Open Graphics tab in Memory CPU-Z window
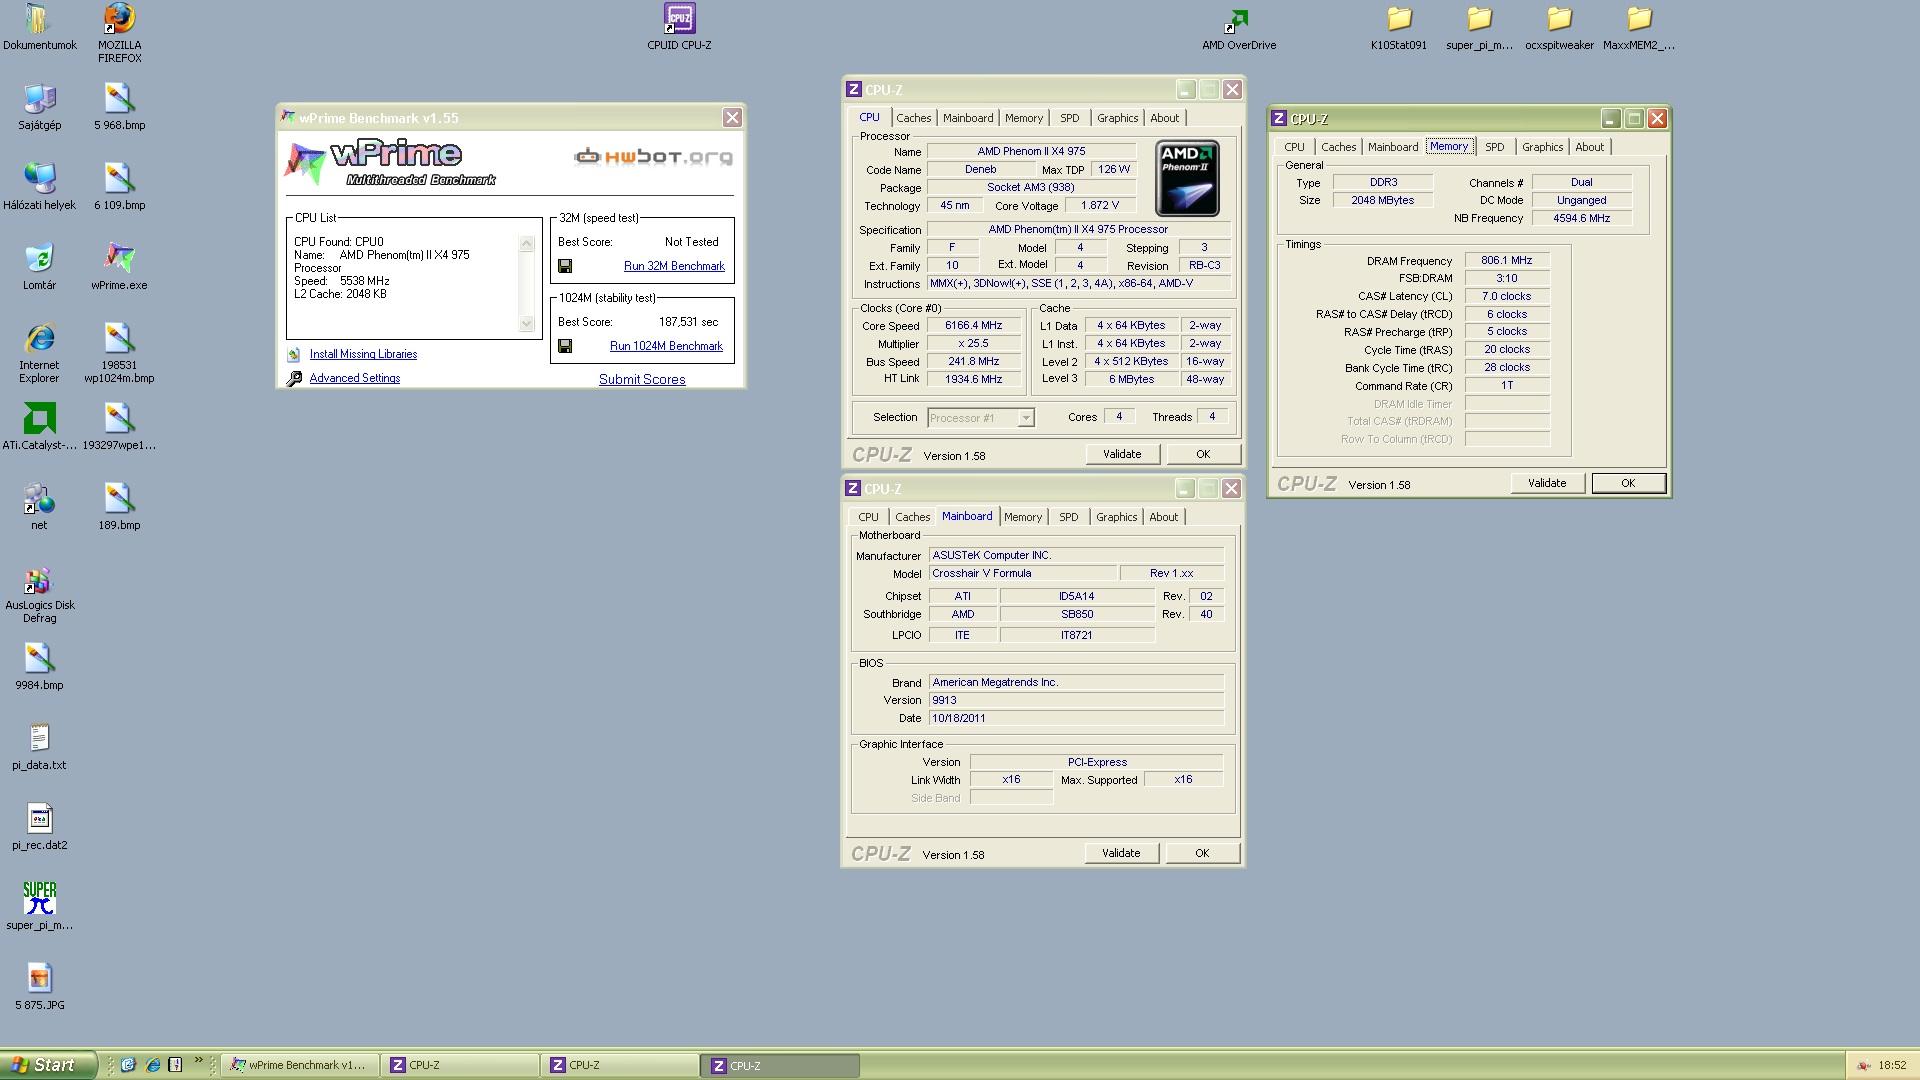Viewport: 1920px width, 1080px height. point(1542,147)
